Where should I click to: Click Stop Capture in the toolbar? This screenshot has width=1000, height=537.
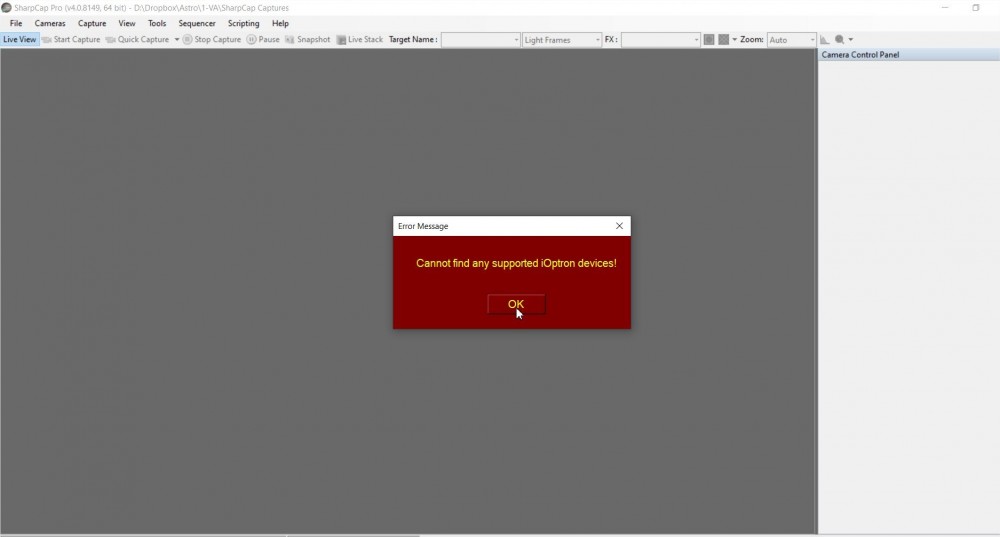[212, 40]
